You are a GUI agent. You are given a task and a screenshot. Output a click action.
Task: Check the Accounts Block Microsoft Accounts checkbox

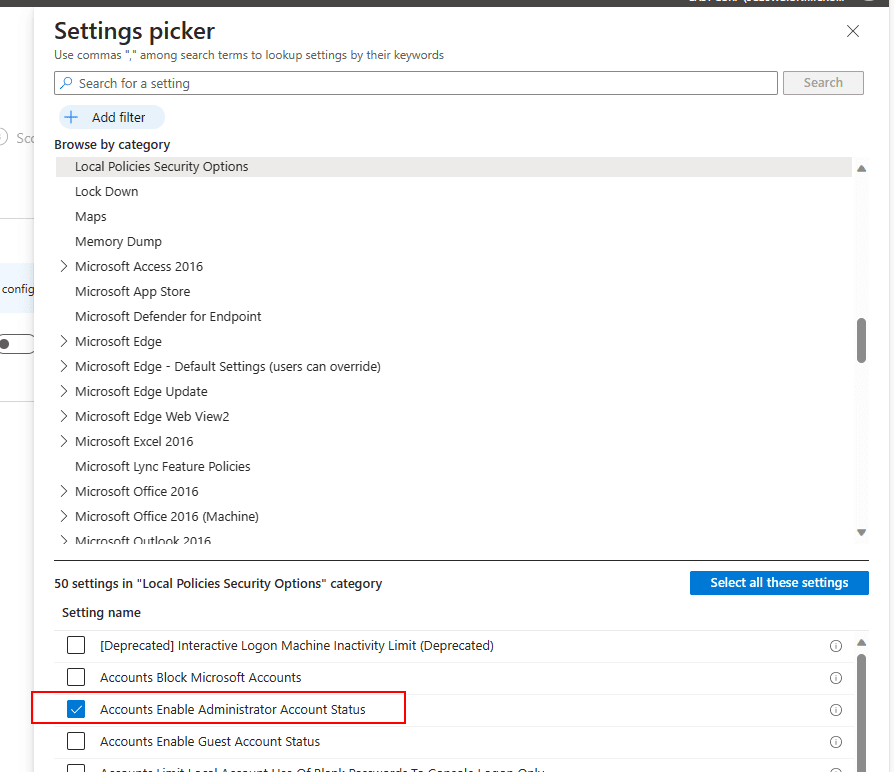coord(76,677)
